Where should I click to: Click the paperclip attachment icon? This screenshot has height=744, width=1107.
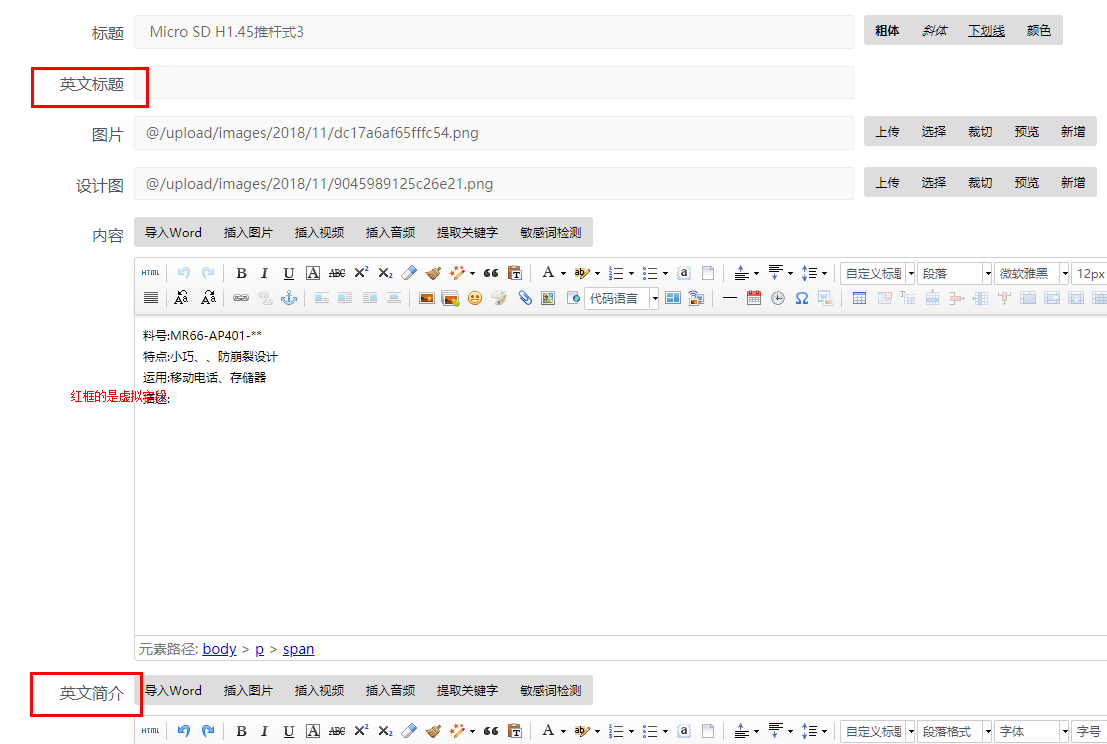coord(524,298)
